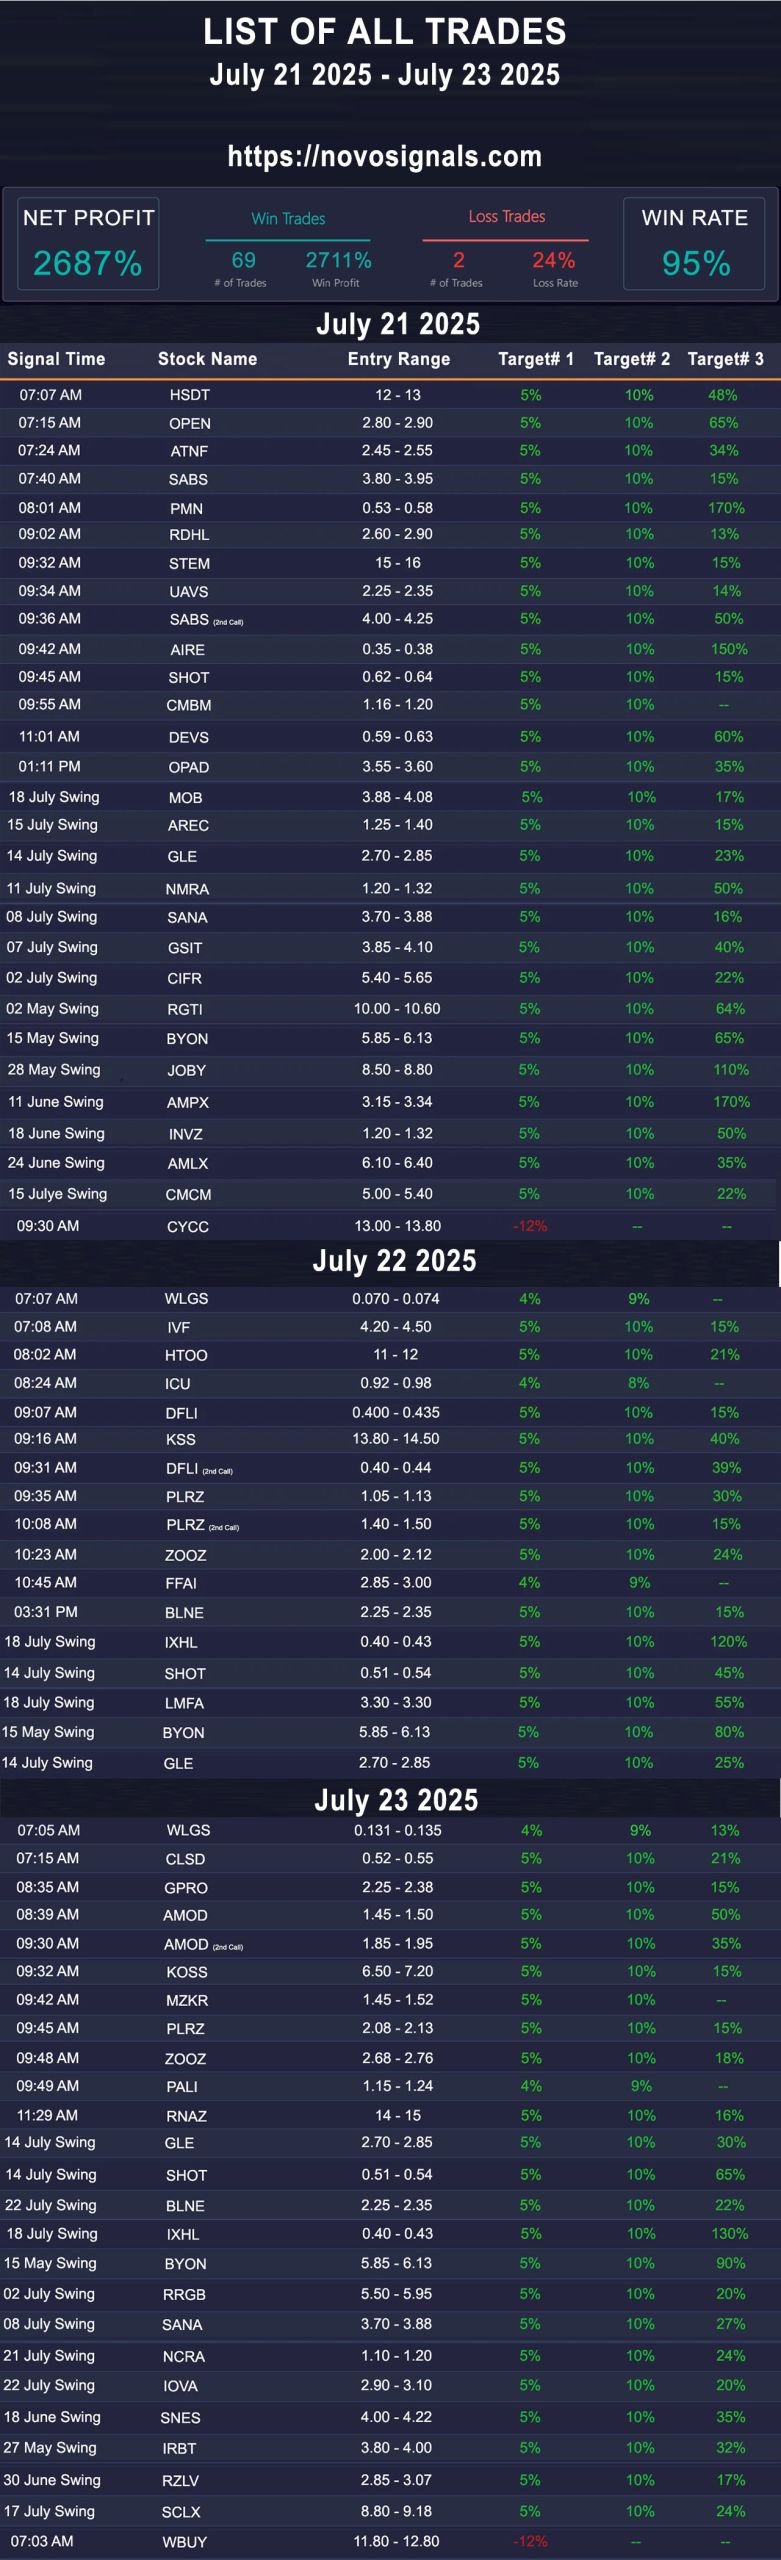Select the CYCC -12% loss value

(530, 1226)
